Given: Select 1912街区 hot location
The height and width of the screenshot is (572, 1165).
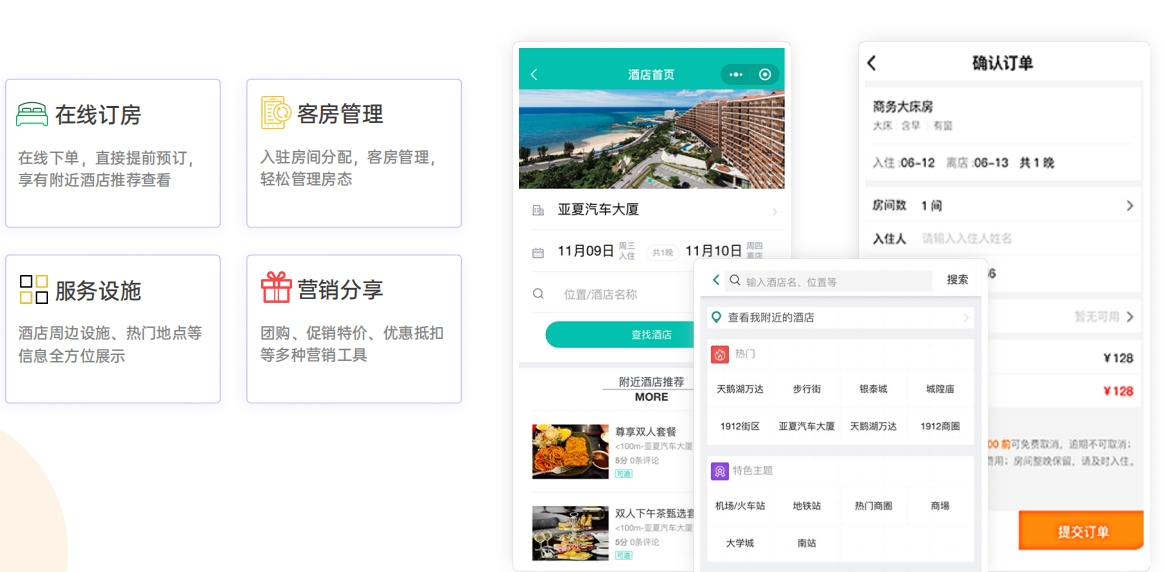Looking at the screenshot, I should (x=740, y=426).
